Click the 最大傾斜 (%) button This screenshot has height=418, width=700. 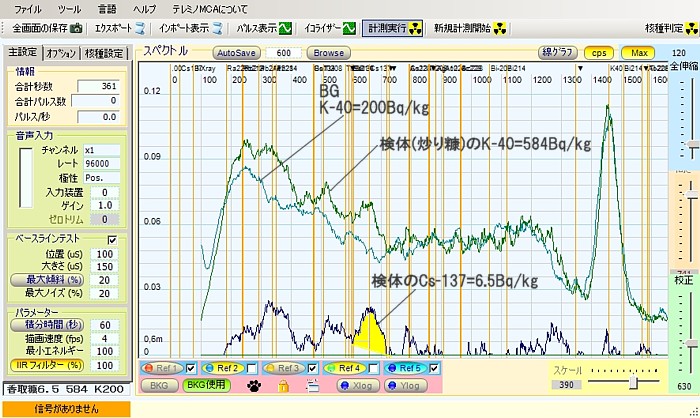coord(47,280)
